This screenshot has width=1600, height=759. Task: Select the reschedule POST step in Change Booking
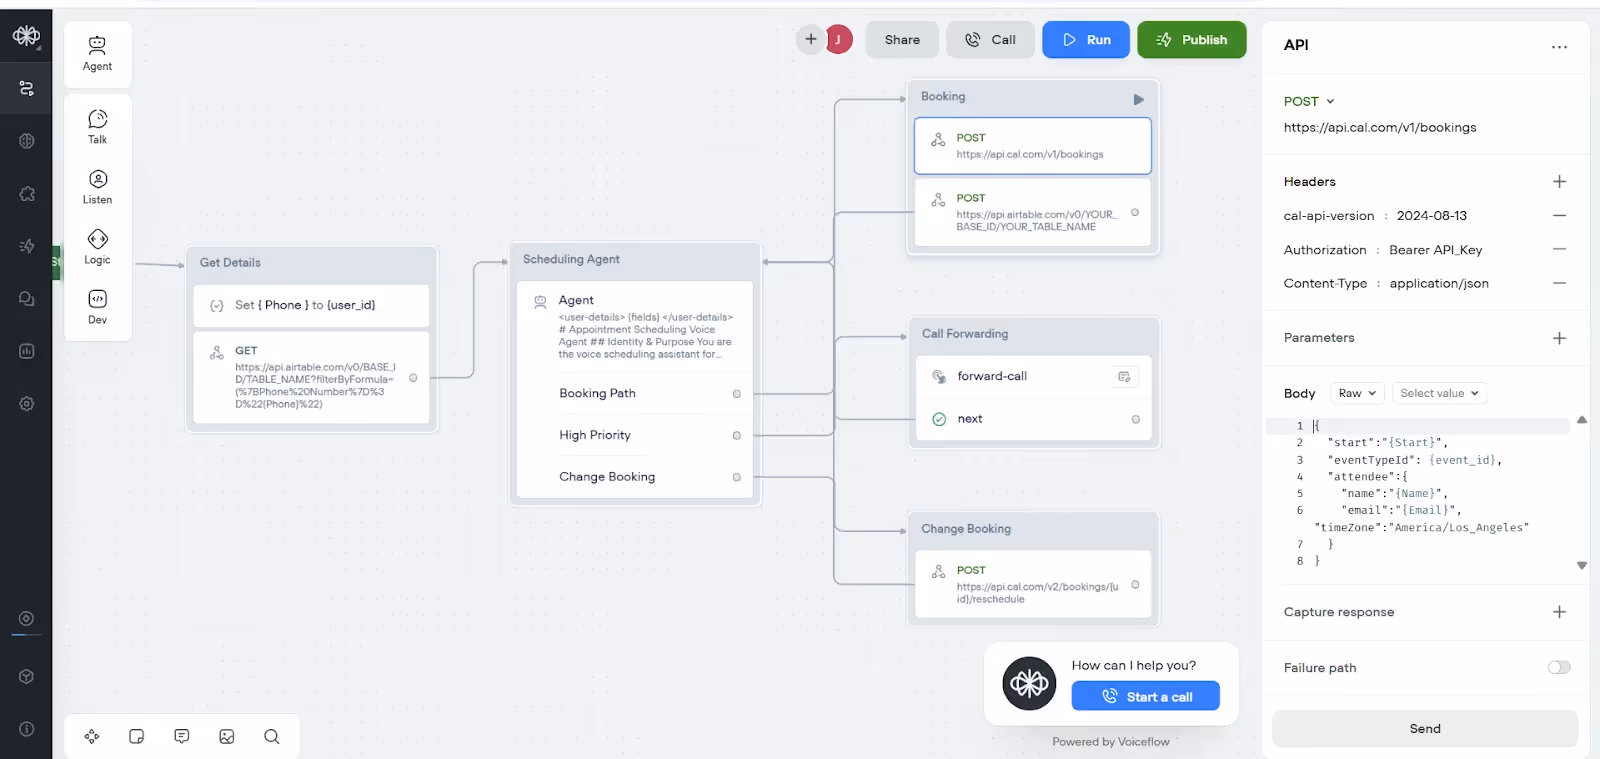pyautogui.click(x=1033, y=585)
